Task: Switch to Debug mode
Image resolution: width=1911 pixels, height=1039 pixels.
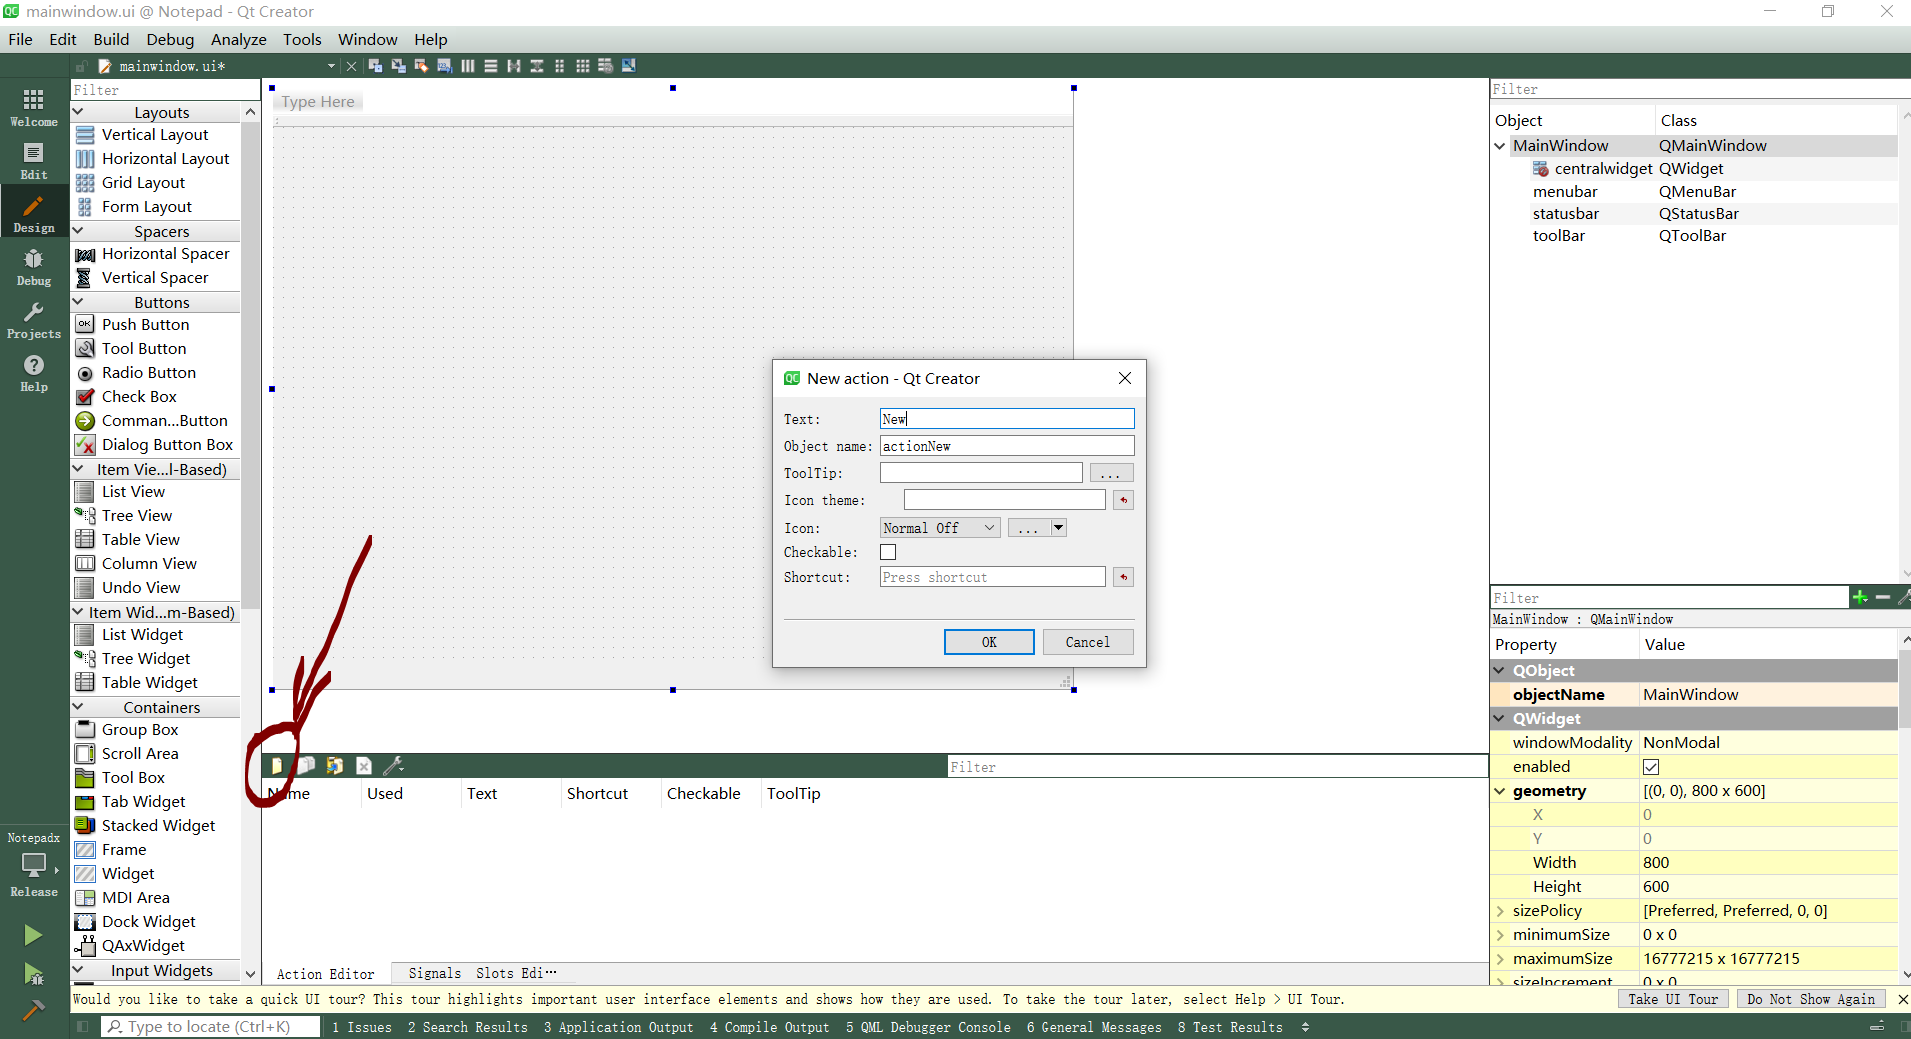Action: (34, 267)
